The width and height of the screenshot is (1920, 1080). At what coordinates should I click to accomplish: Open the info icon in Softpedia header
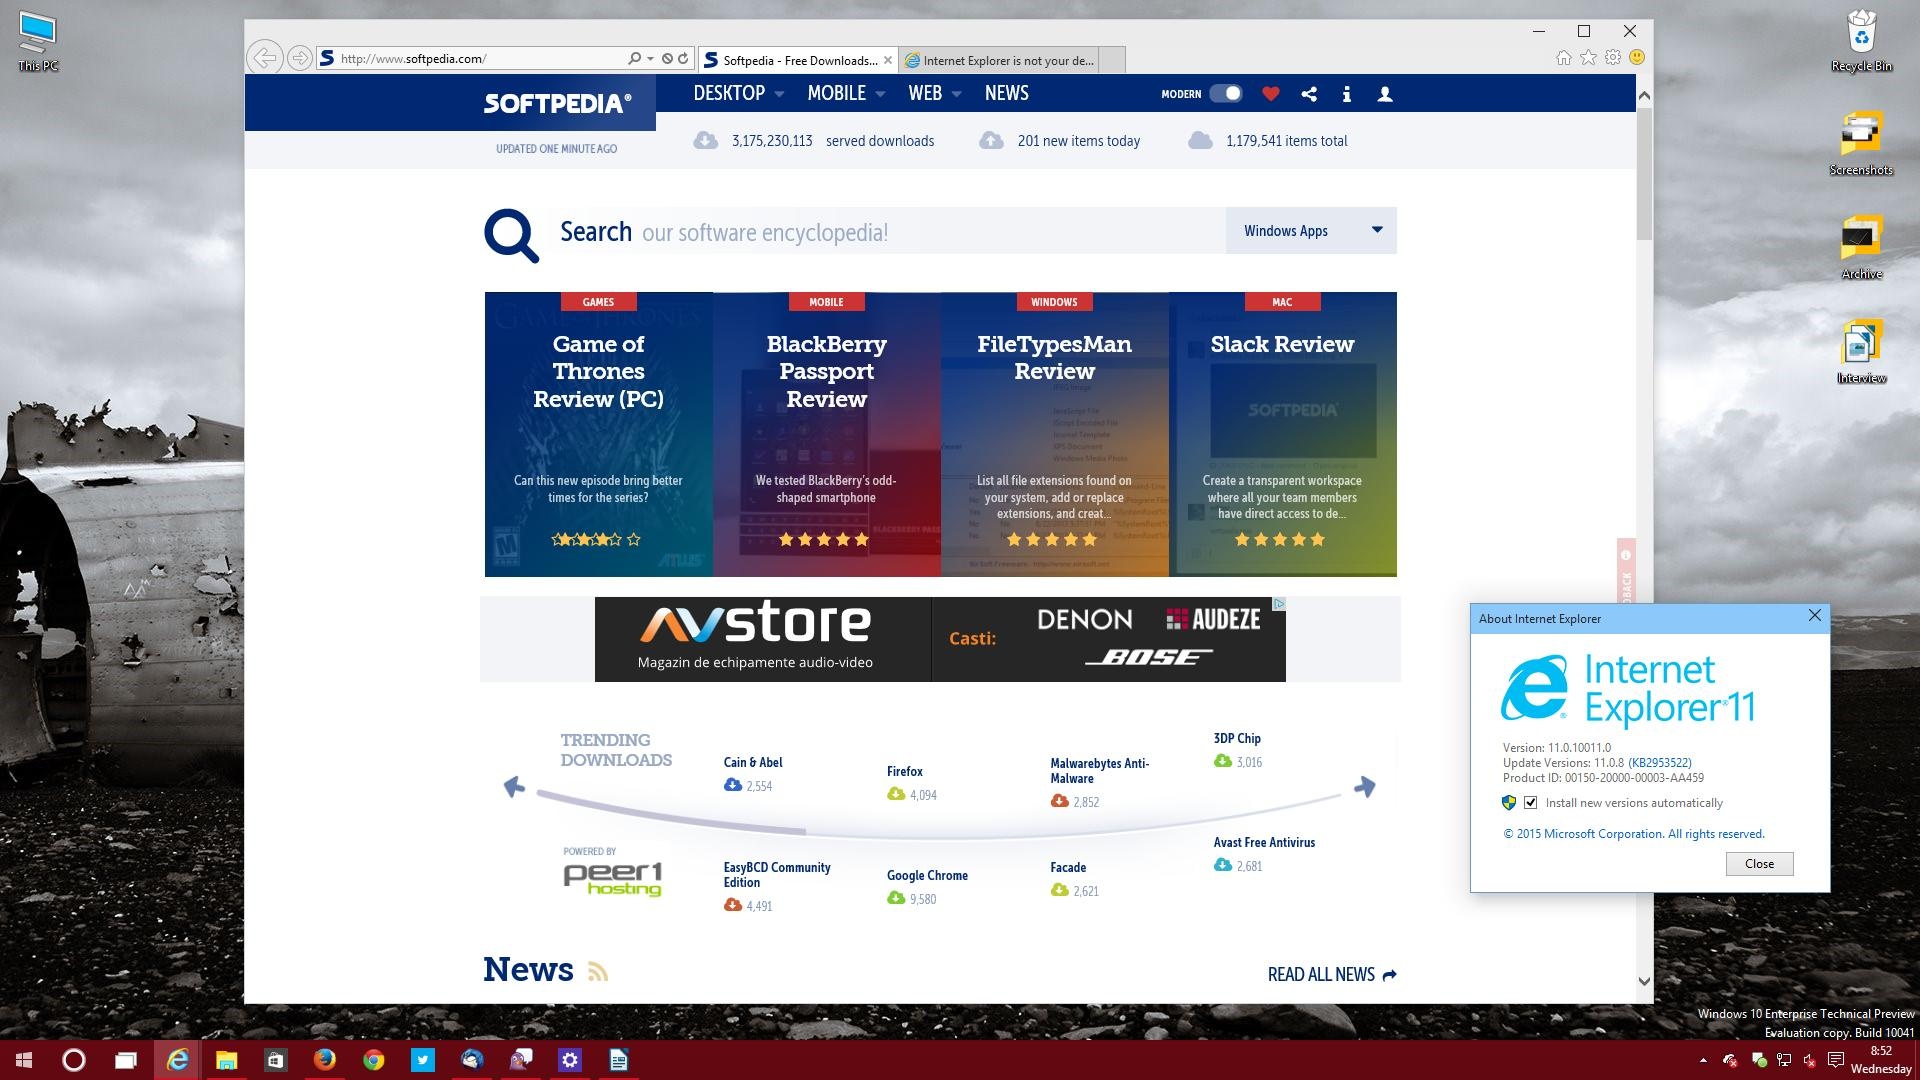pyautogui.click(x=1347, y=94)
